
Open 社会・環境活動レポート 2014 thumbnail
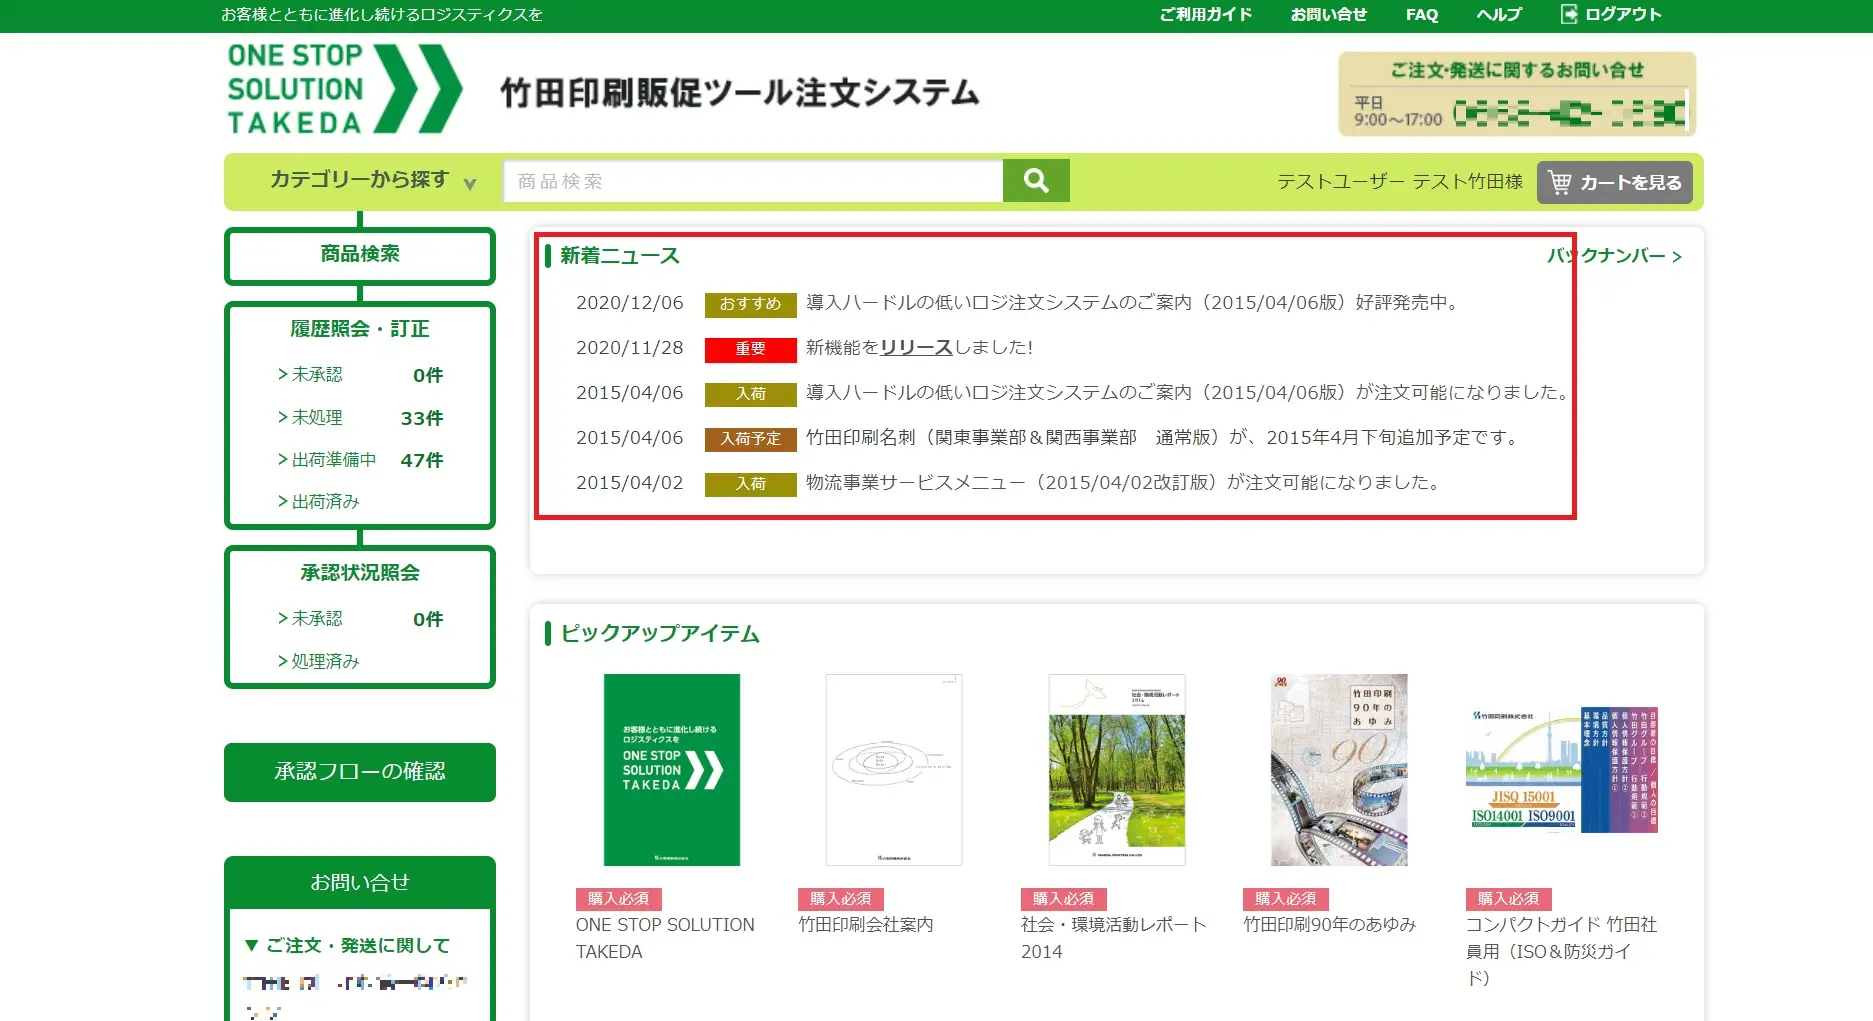(1117, 770)
